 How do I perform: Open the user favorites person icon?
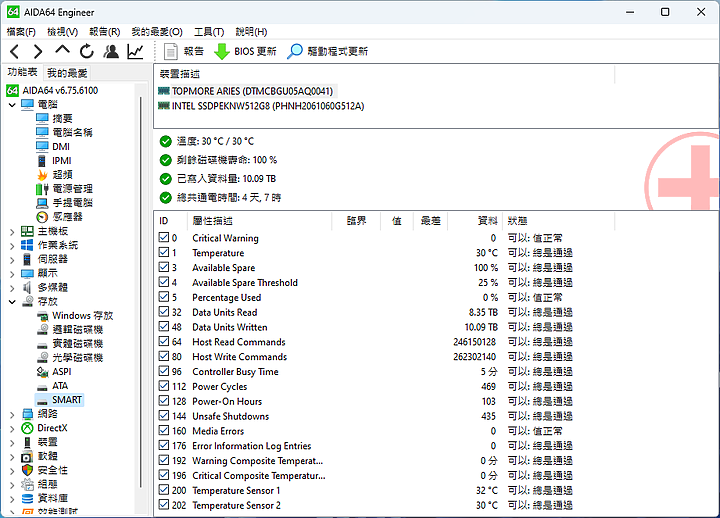tap(111, 51)
